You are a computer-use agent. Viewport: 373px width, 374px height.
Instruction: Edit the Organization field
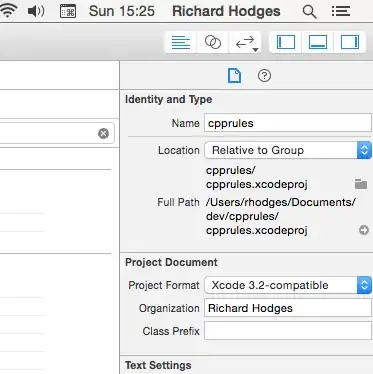[288, 308]
